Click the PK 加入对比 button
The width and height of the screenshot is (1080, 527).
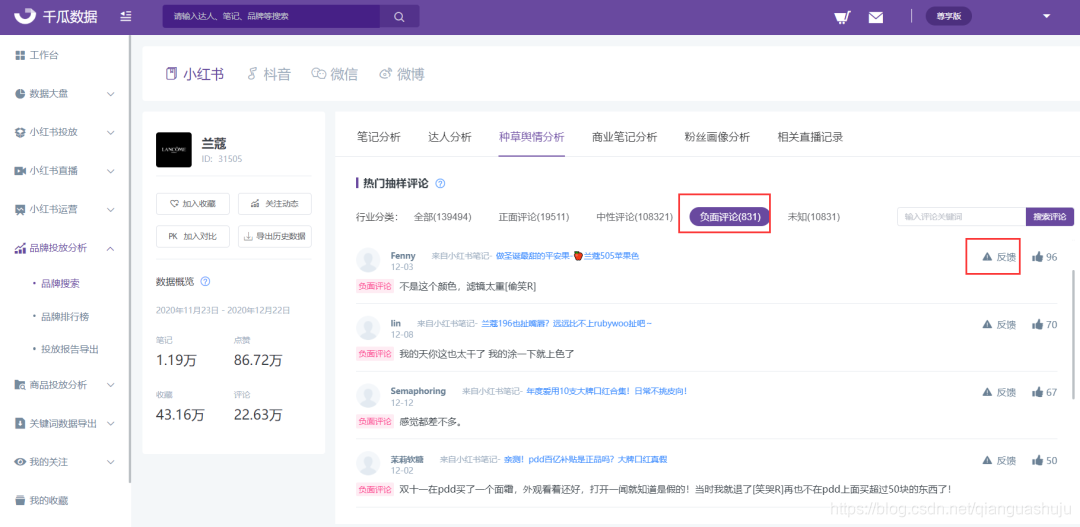point(192,236)
